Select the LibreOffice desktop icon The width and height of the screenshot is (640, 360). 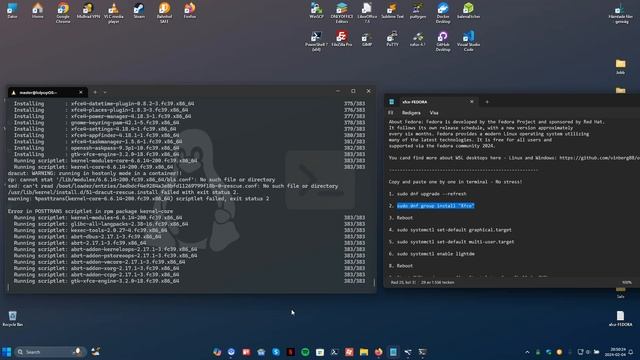coord(367,13)
